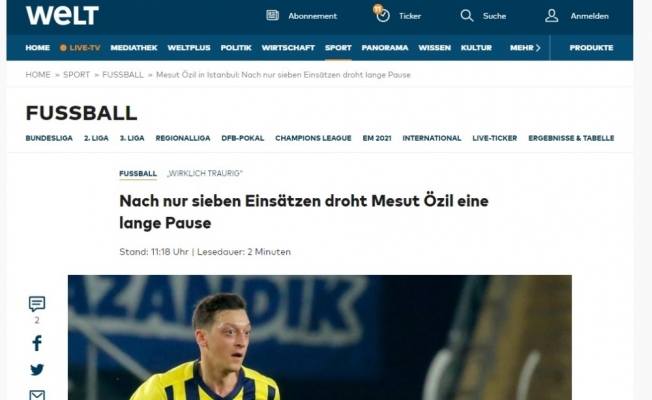Open the comments speech bubble icon
This screenshot has width=652, height=400.
pos(37,304)
